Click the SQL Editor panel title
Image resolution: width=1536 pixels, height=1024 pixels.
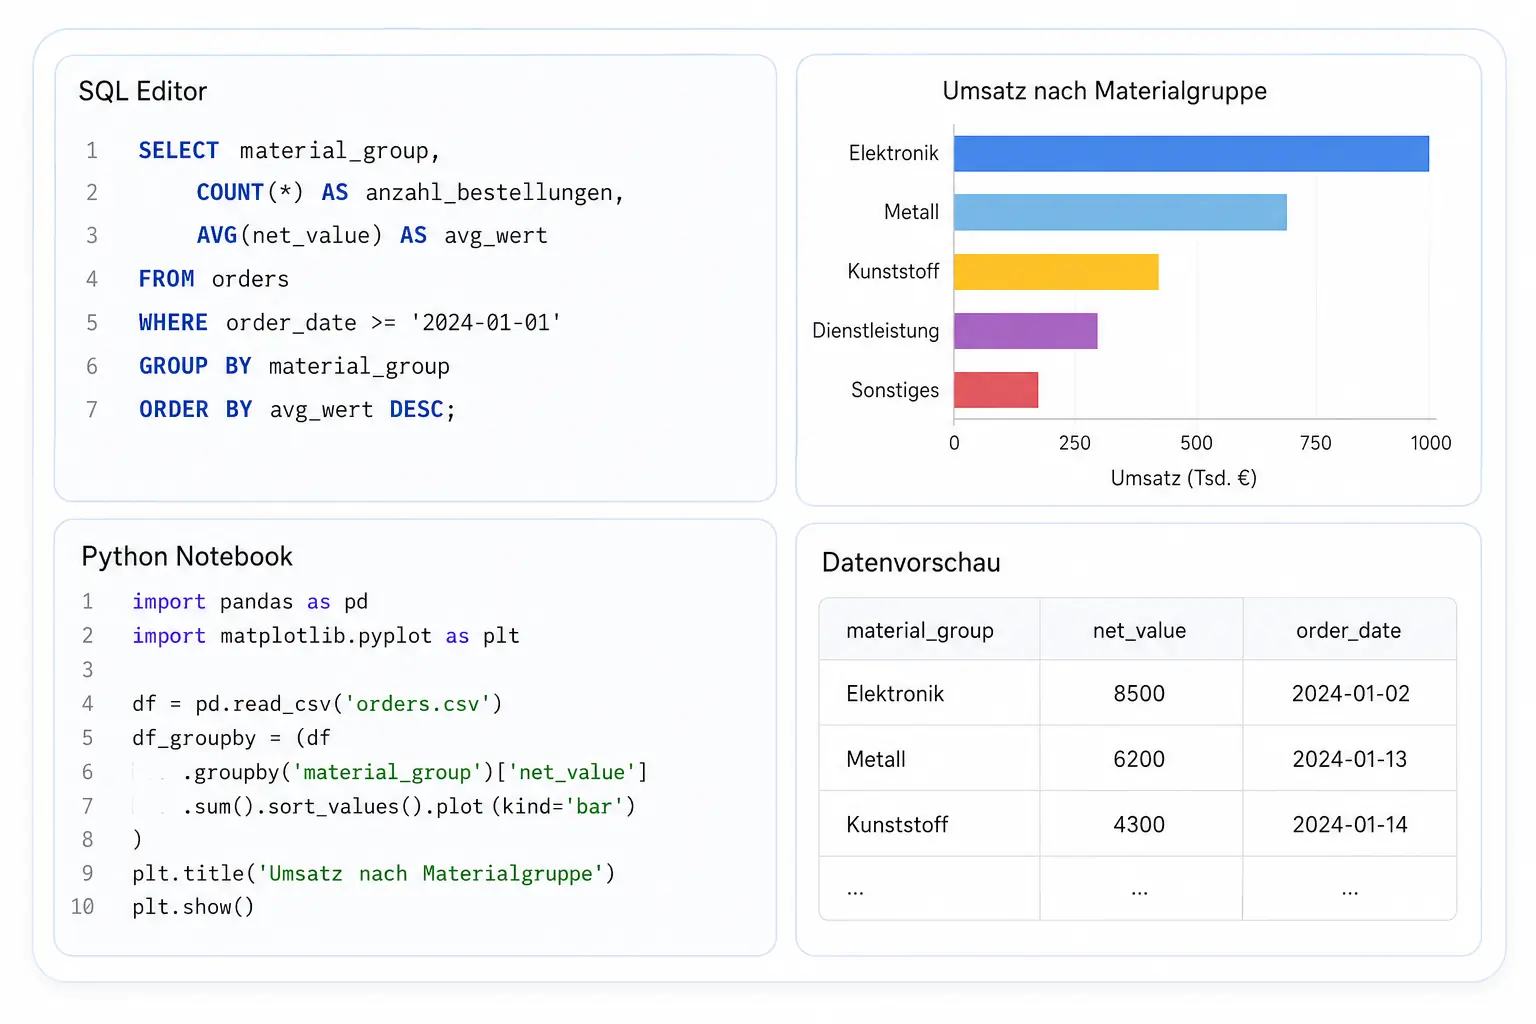(x=143, y=91)
